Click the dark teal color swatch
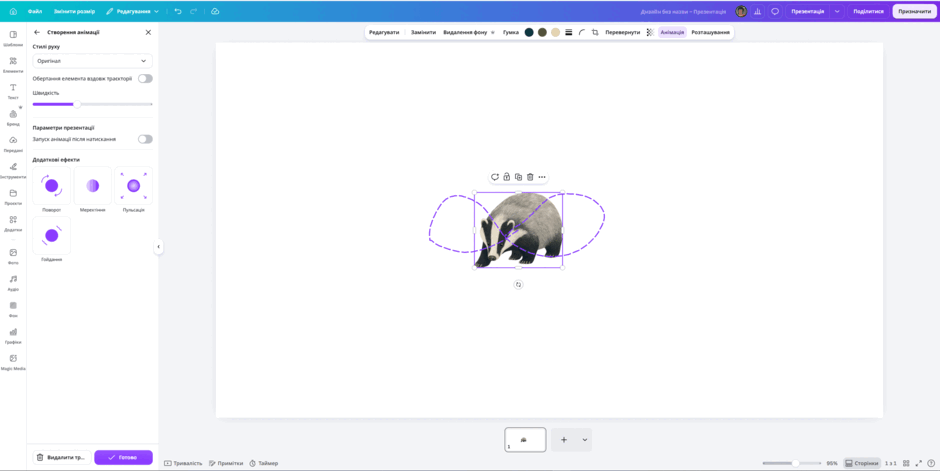This screenshot has height=471, width=940. tap(529, 32)
